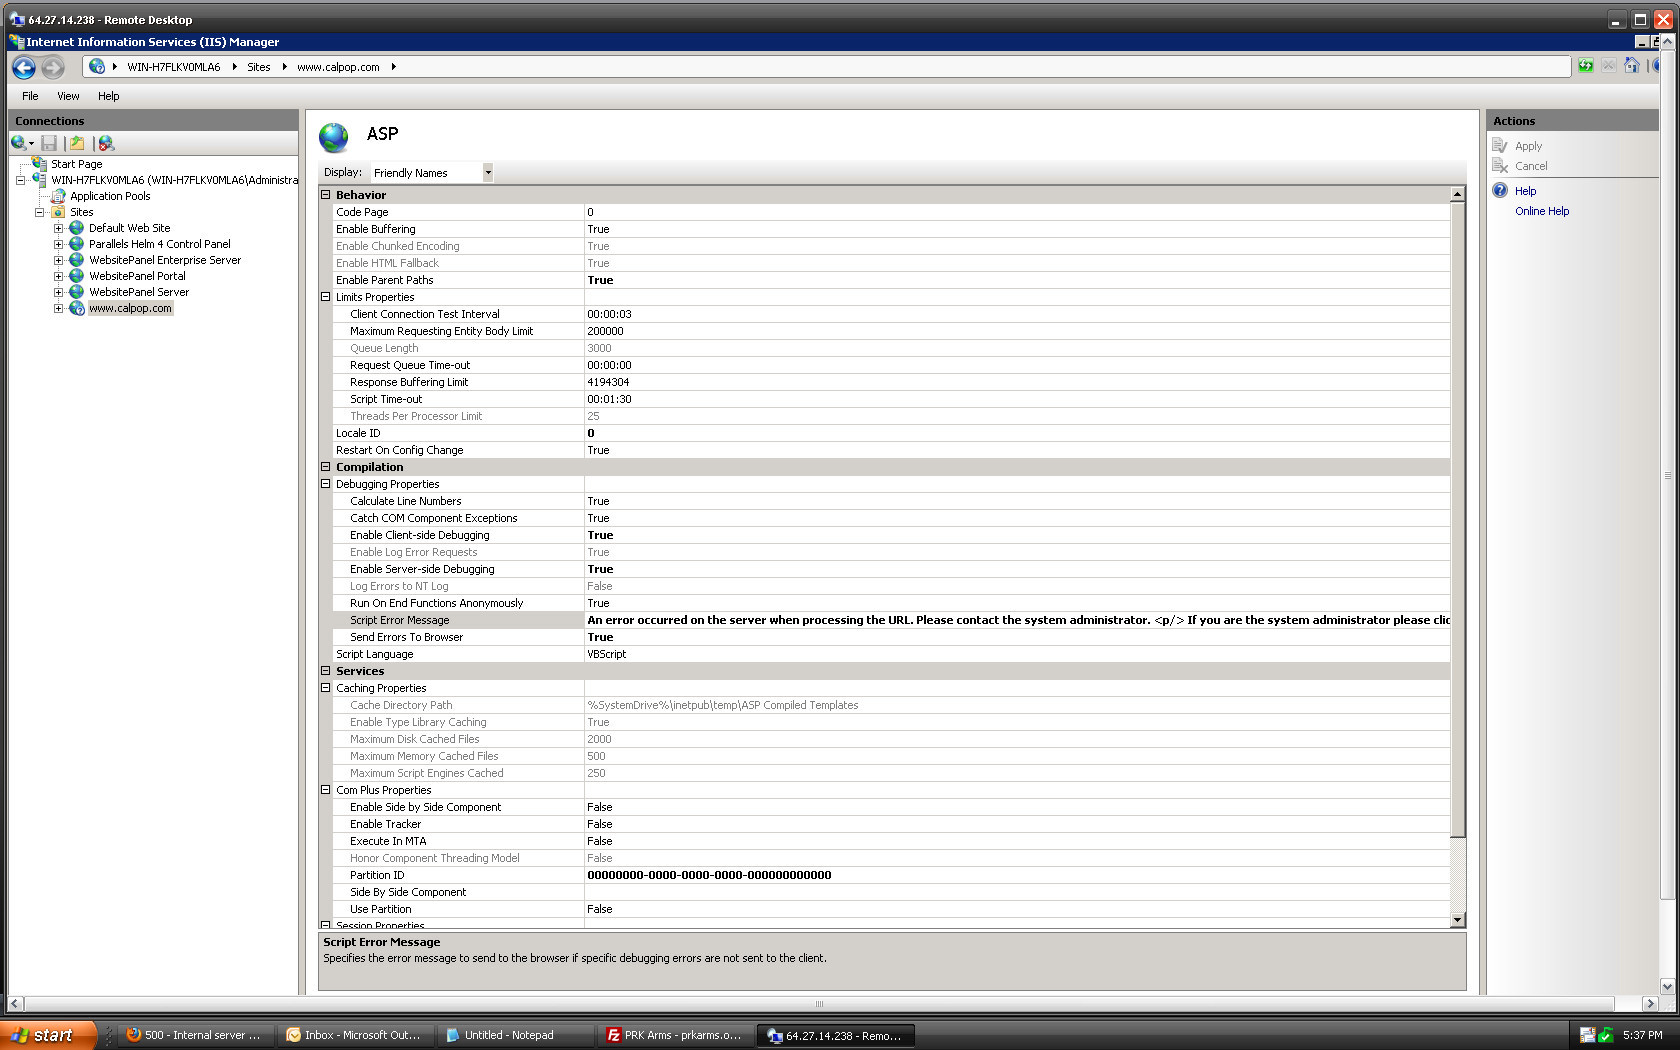Open the Create New Connection globe icon
Viewport: 1680px width, 1050px height.
[x=16, y=143]
